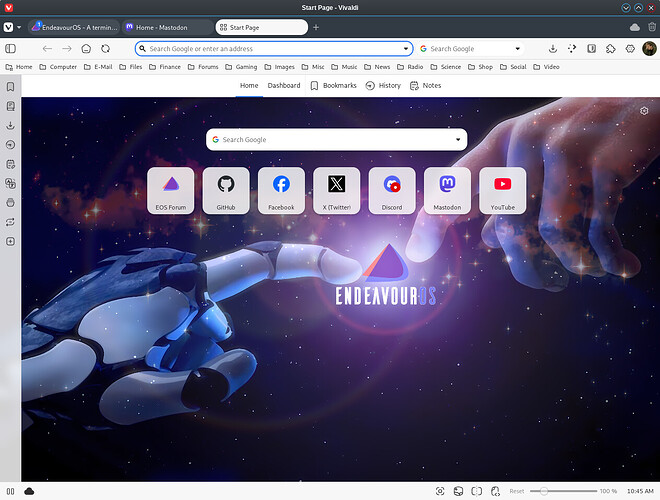
Task: Expand the address field dropdown arrow
Action: coord(406,49)
